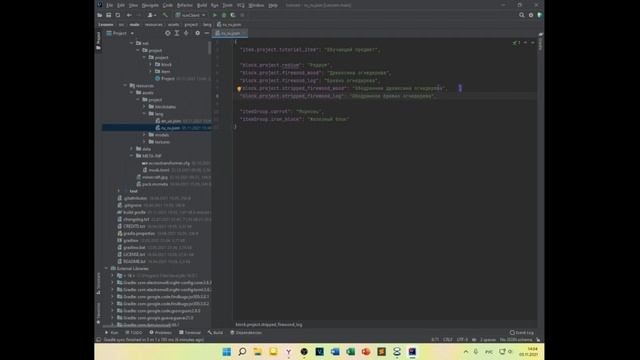The image size is (640, 360).
Task: Open the Dependencies tool window button
Action: 246,333
